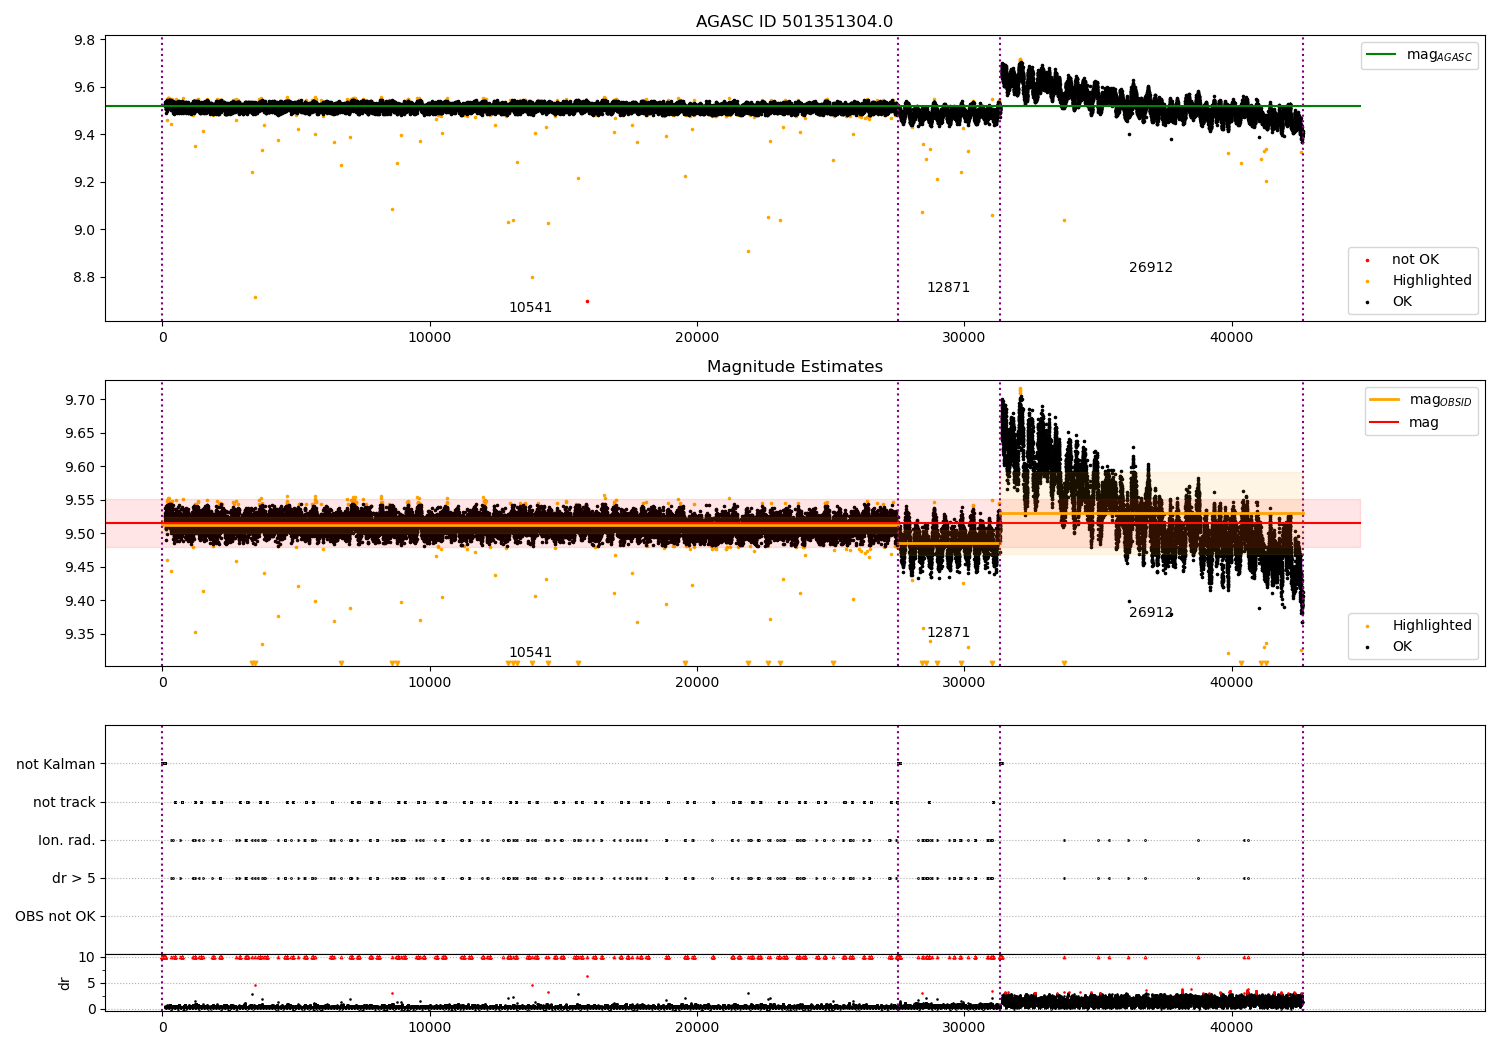The width and height of the screenshot is (1500, 1050).
Task: Click the red not-OK outlier point near 8.7
Action: (587, 301)
